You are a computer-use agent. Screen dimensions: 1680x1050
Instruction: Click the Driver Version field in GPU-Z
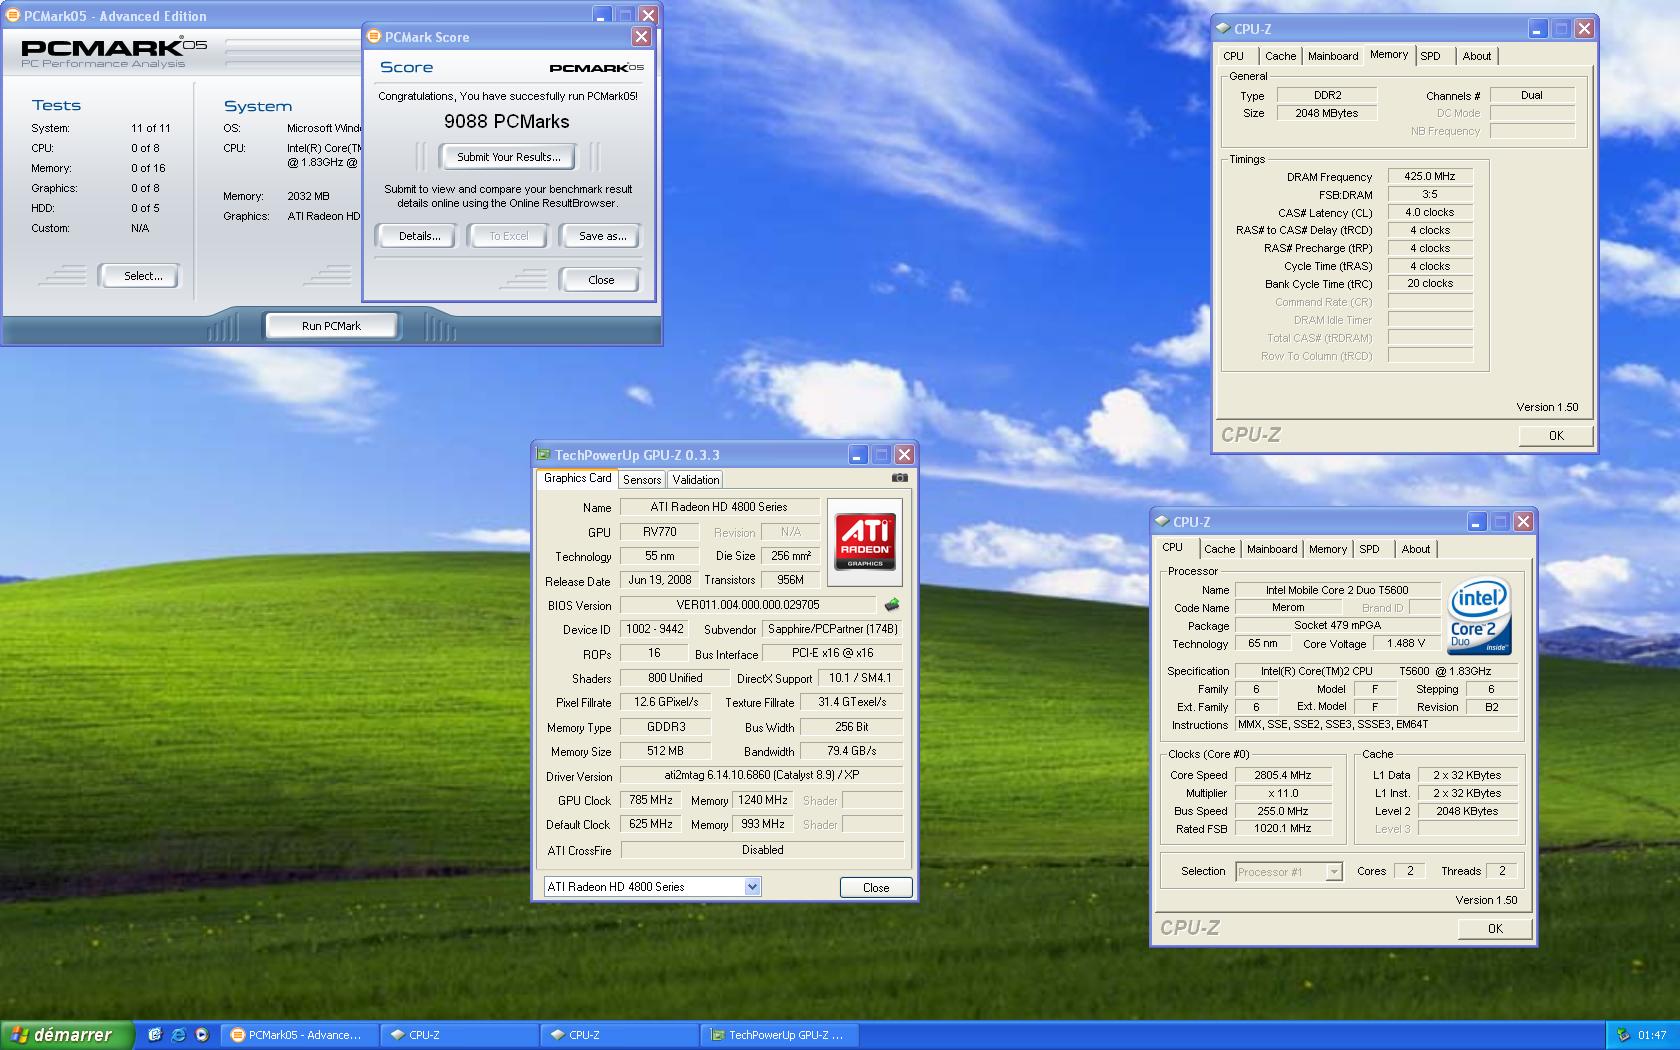(761, 776)
